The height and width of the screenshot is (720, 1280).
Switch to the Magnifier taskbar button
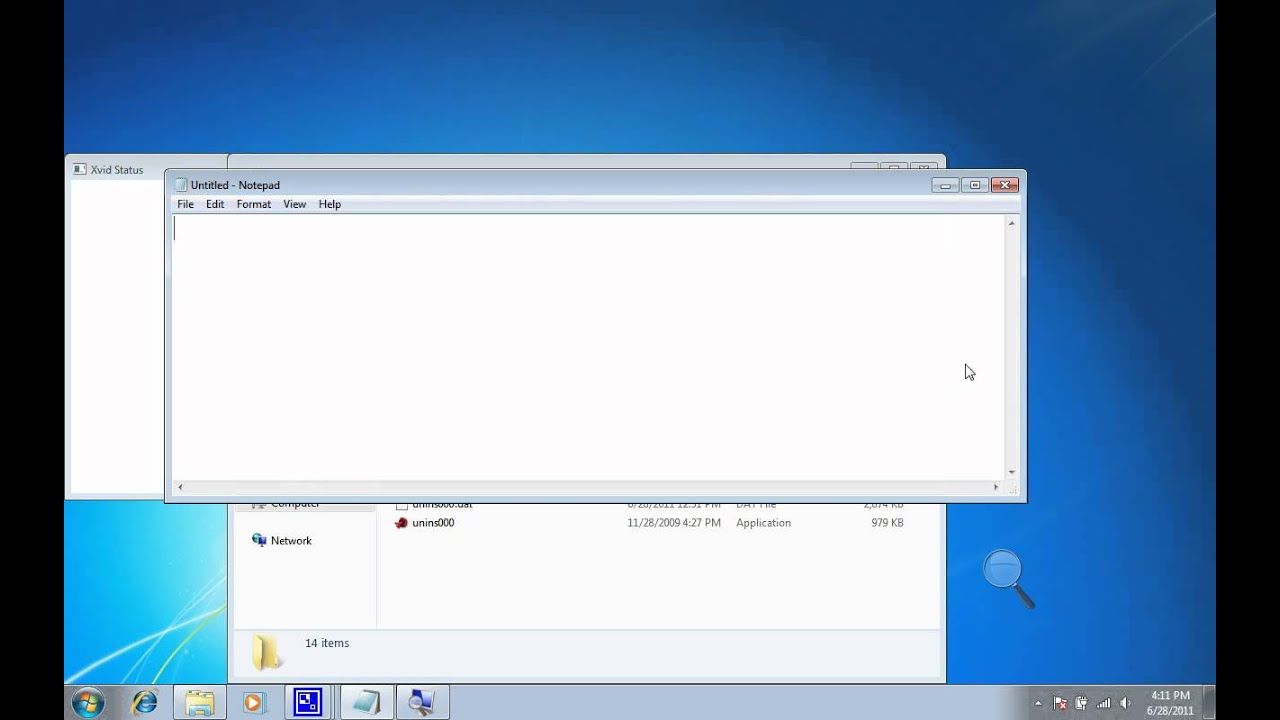tap(422, 702)
